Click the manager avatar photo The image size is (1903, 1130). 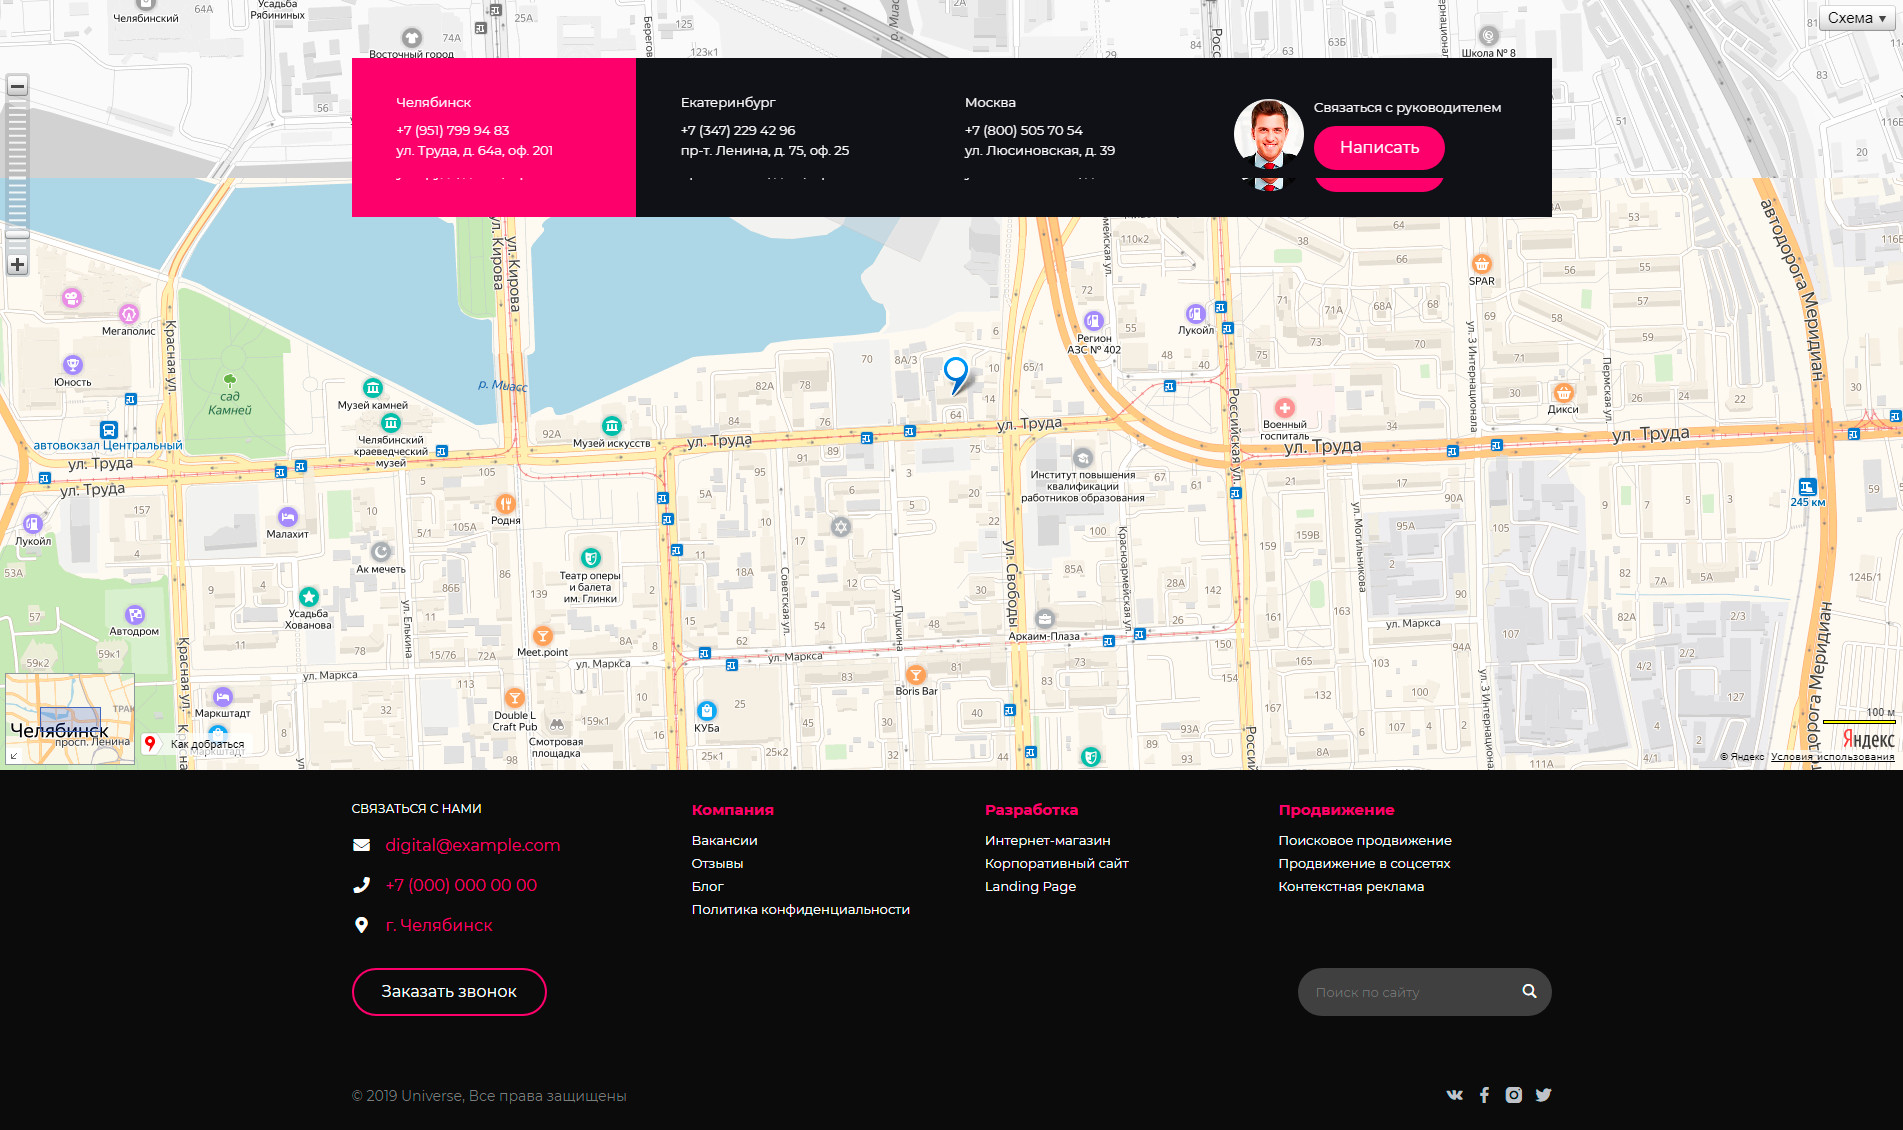pos(1269,134)
